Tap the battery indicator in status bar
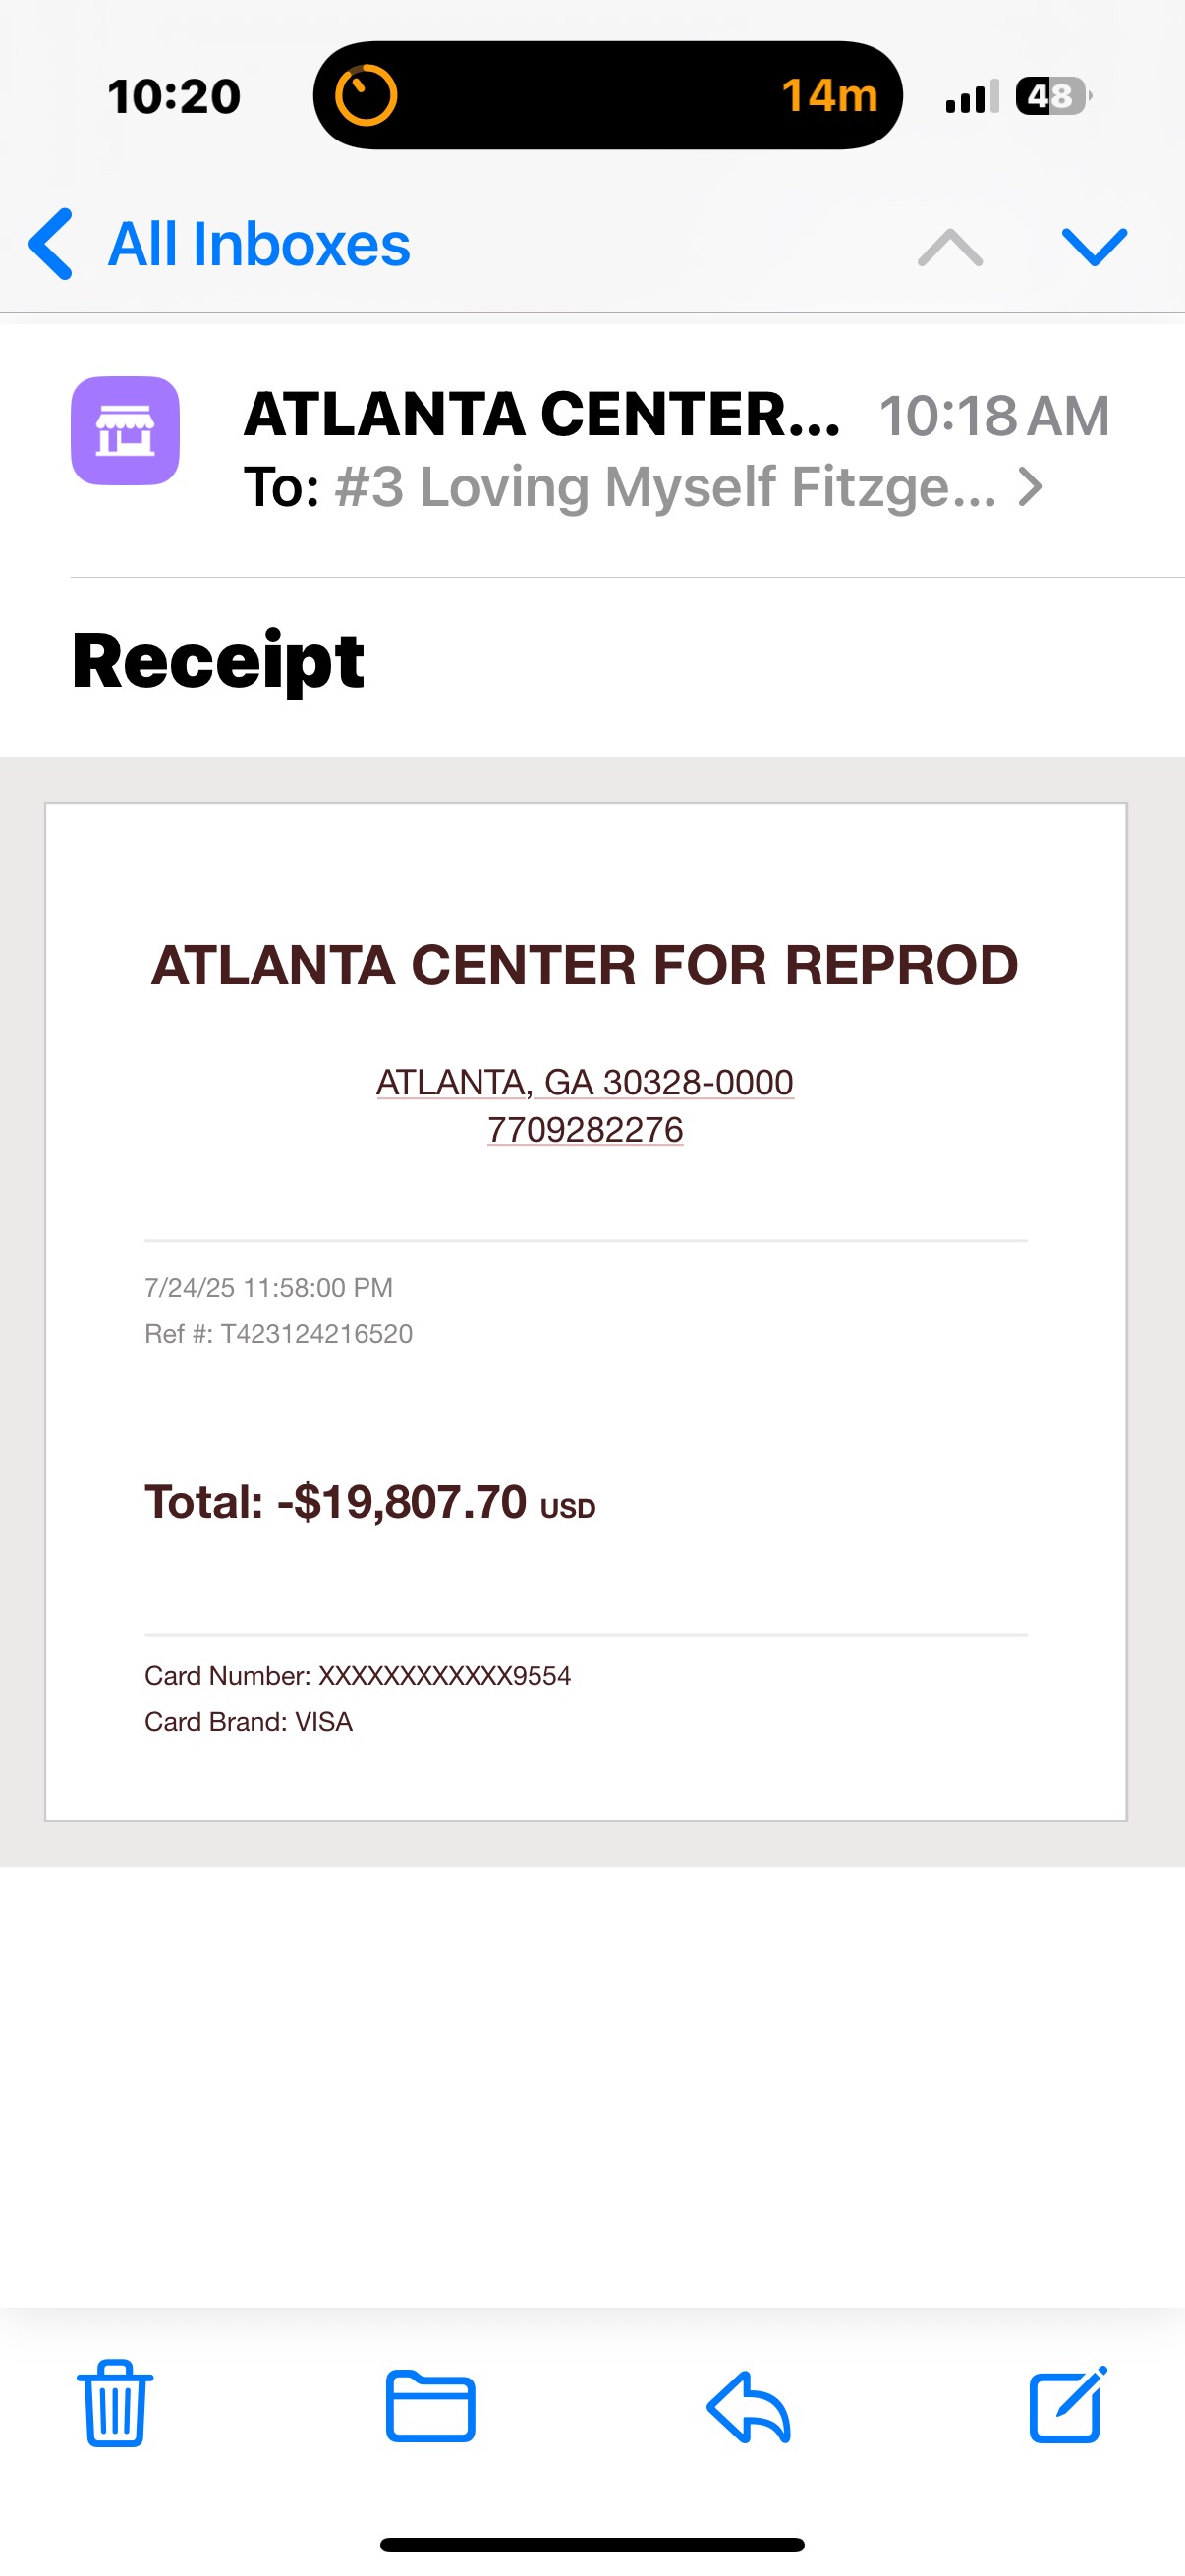This screenshot has height=2576, width=1185. pyautogui.click(x=1052, y=97)
